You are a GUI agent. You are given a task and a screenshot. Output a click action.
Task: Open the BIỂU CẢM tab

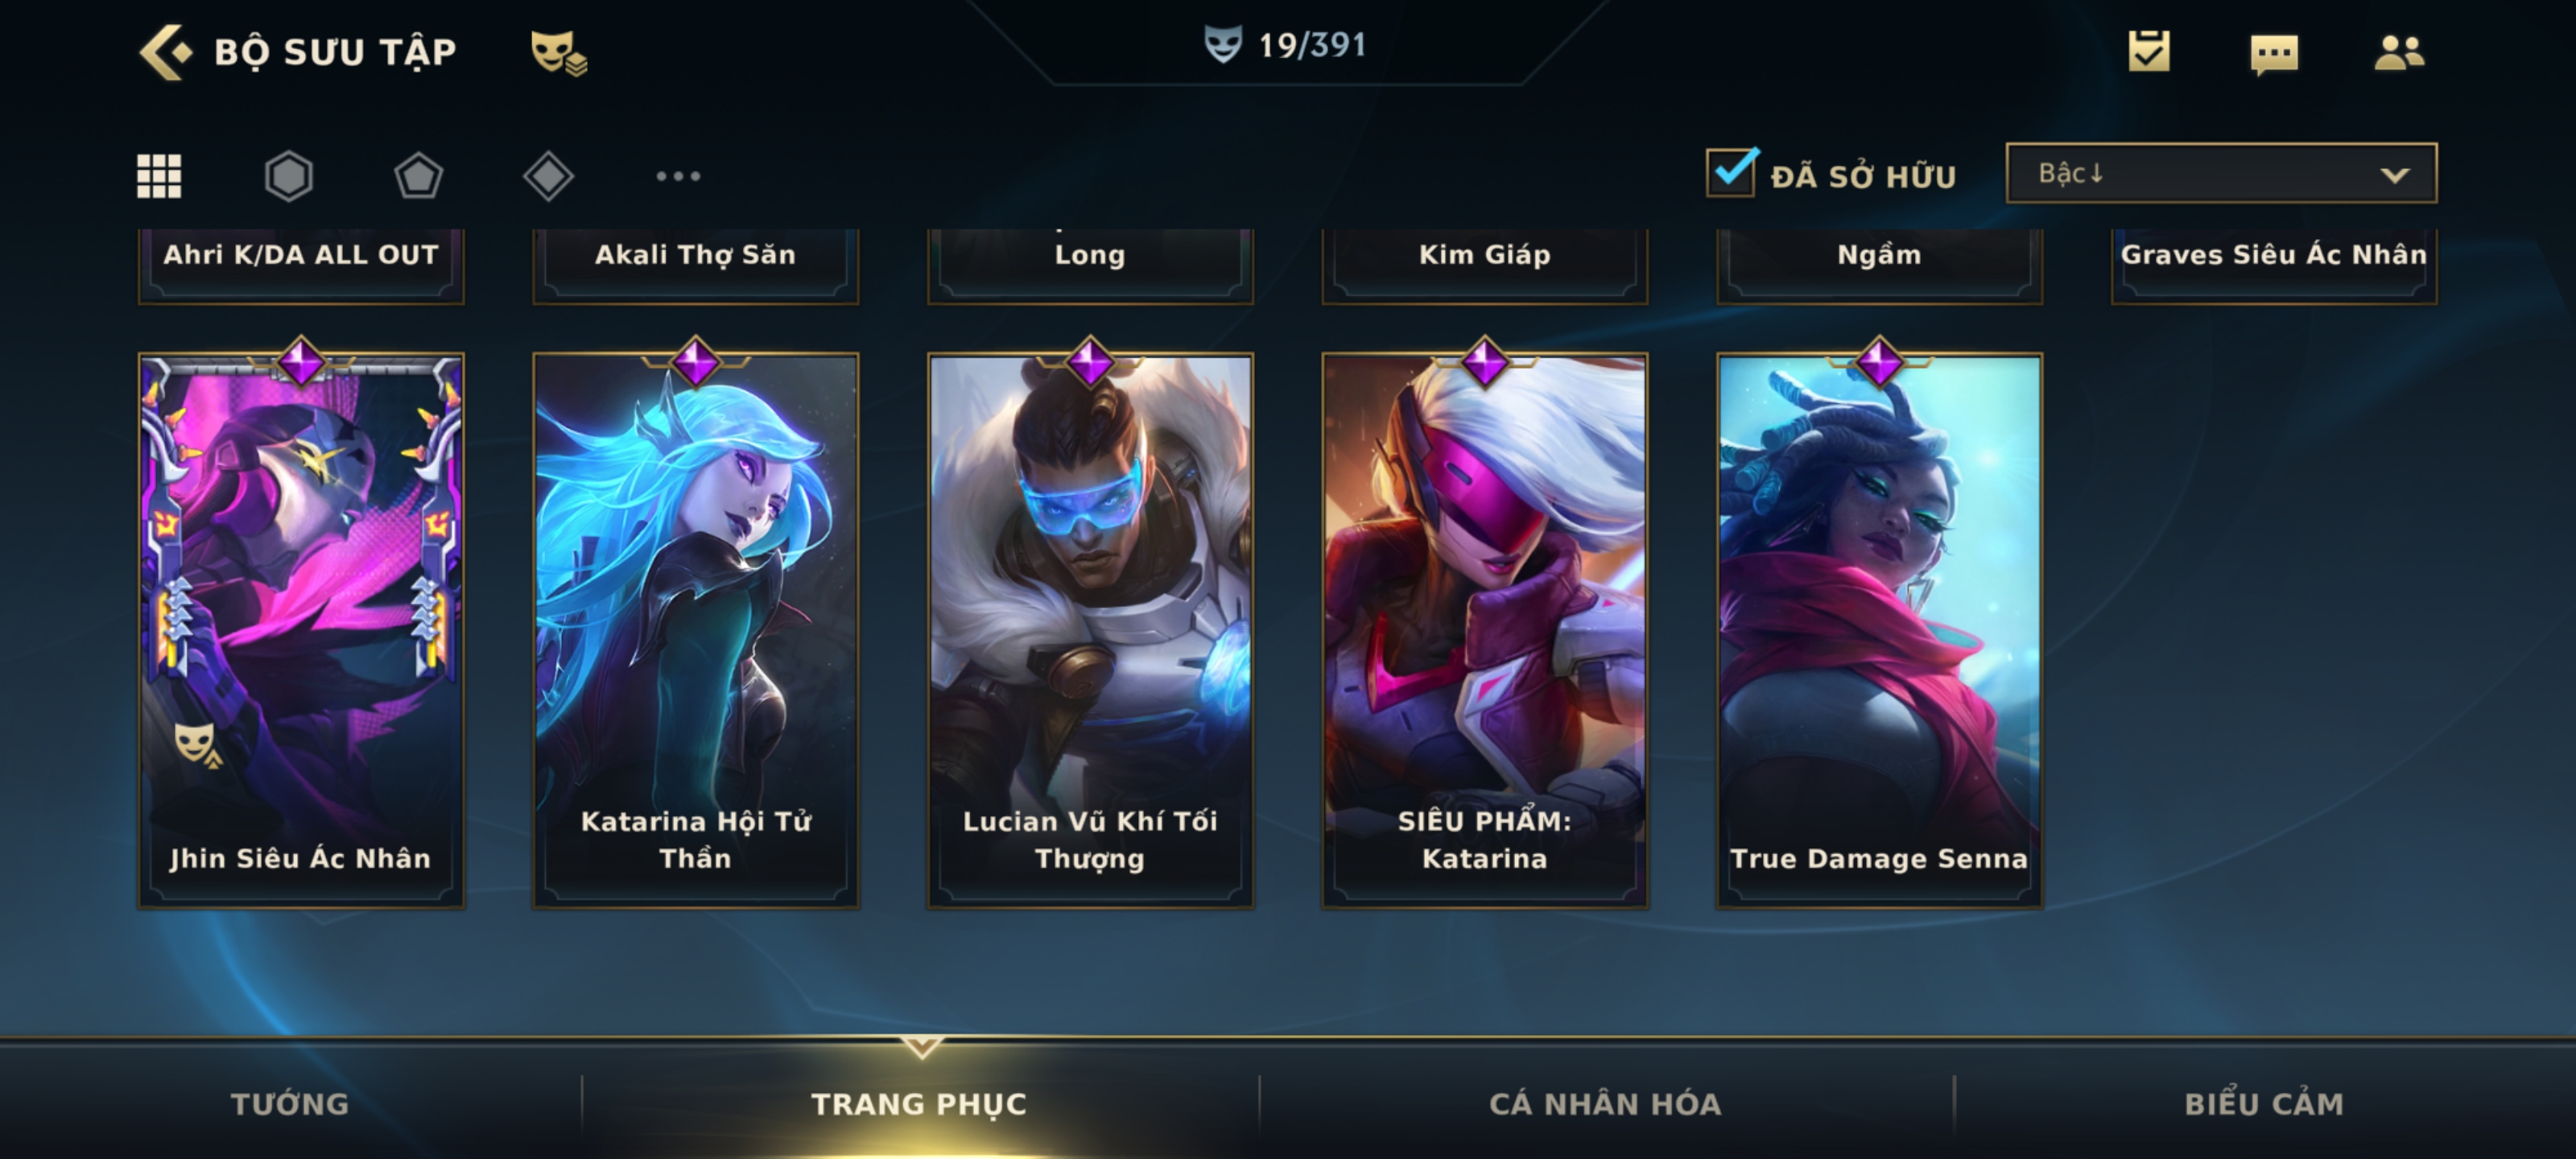[x=2264, y=1104]
